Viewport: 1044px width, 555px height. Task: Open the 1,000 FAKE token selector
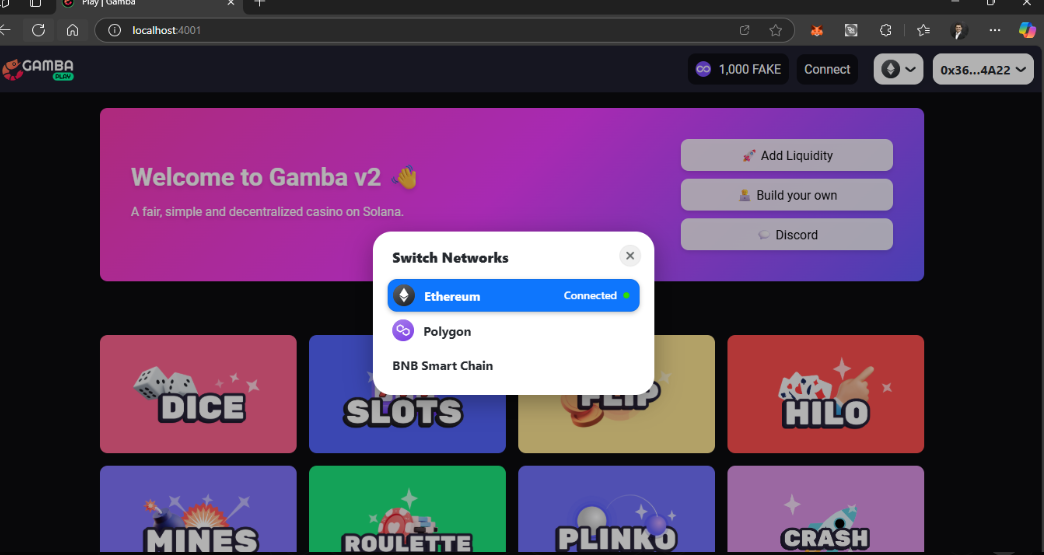click(738, 69)
